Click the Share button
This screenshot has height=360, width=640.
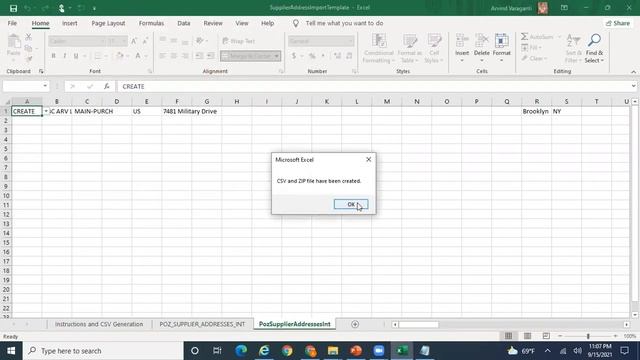click(618, 23)
